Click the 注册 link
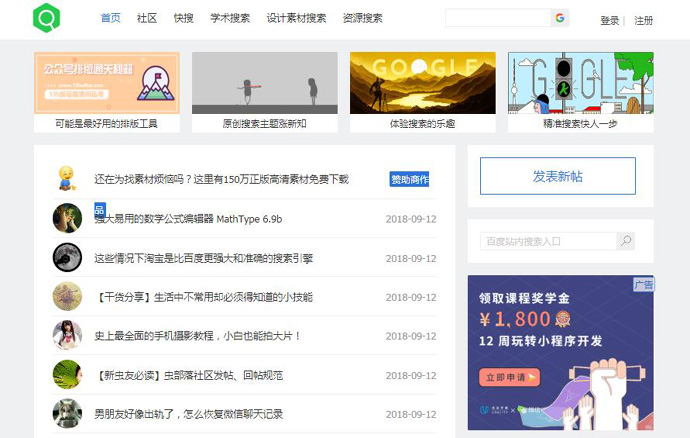Viewport: 690px width, 438px height. coord(643,20)
